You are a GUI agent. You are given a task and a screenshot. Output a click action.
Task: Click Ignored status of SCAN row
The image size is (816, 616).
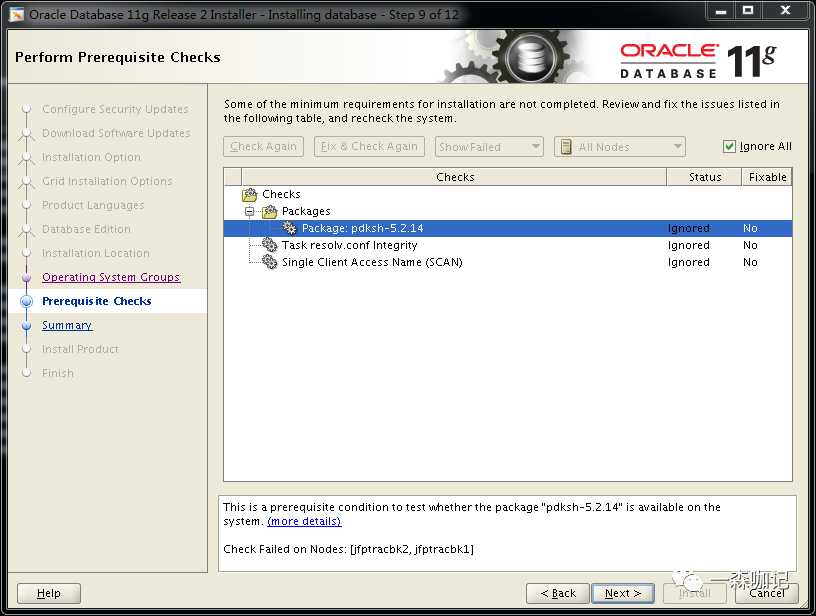[688, 262]
